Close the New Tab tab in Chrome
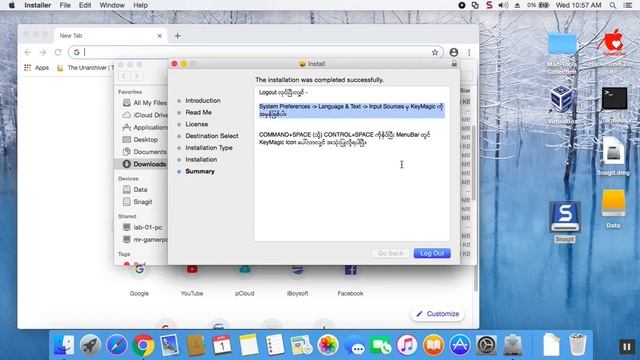The image size is (640, 360). [159, 36]
